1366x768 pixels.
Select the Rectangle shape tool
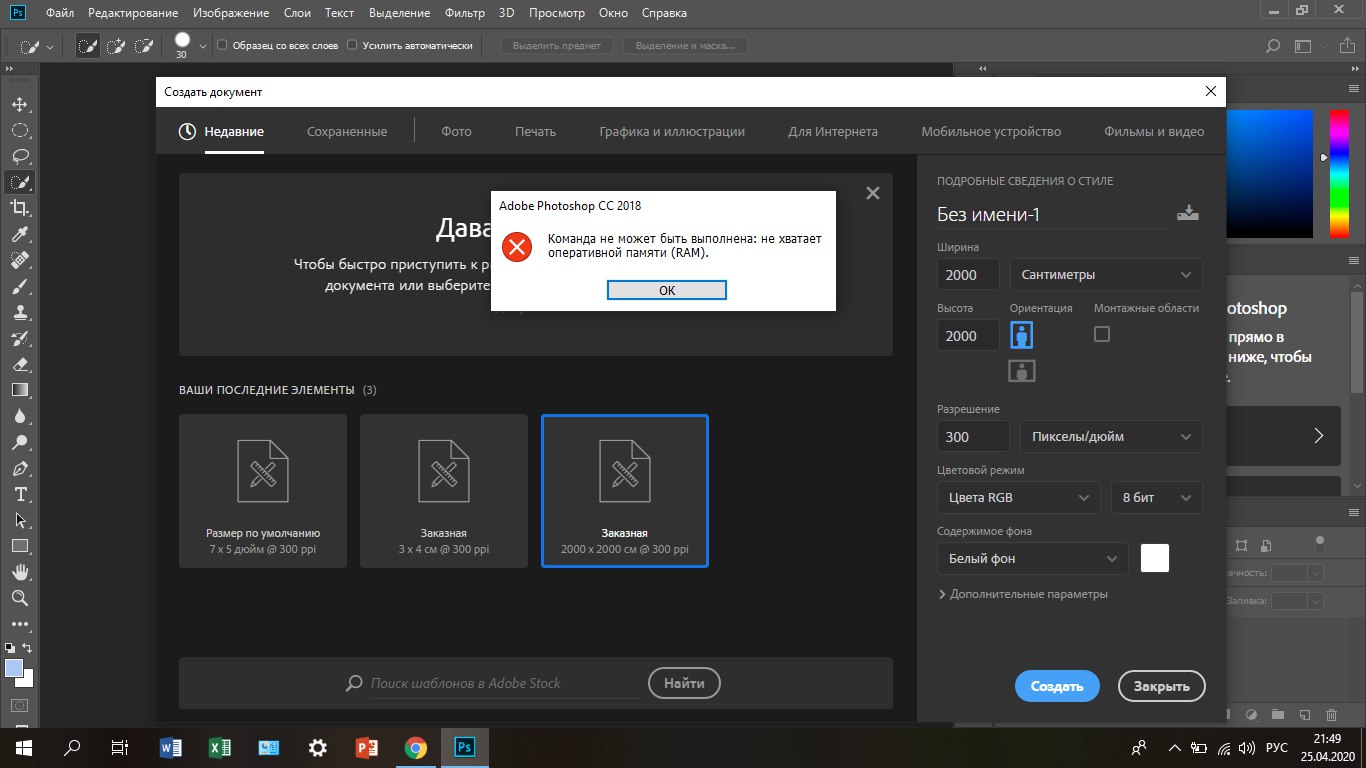pyautogui.click(x=19, y=546)
